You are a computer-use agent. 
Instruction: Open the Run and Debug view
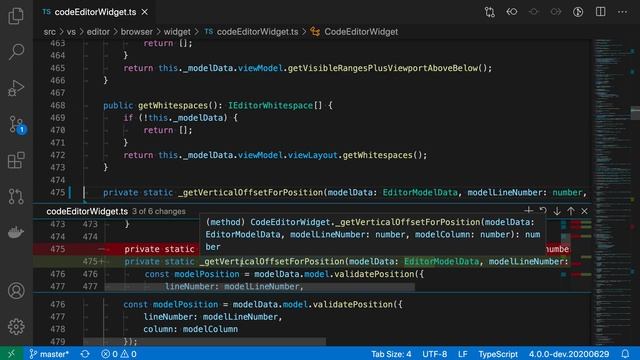pos(16,88)
